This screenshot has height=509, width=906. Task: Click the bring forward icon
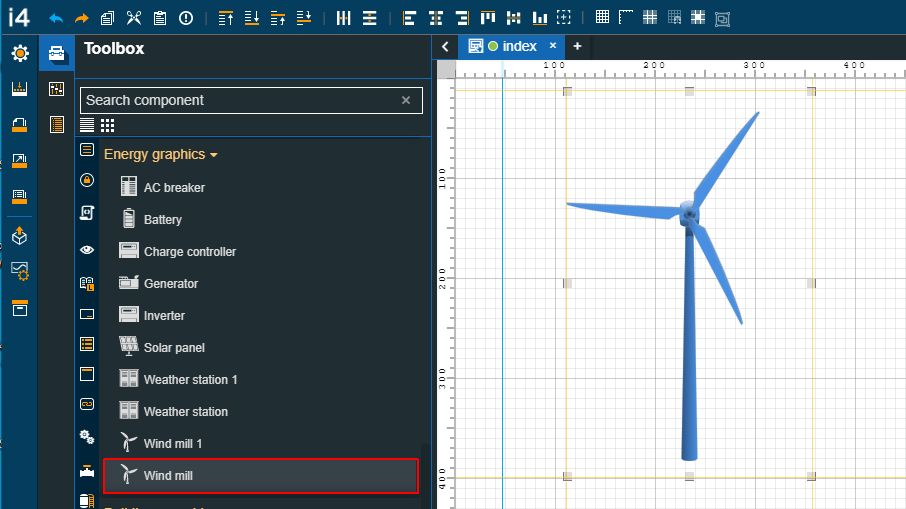278,18
